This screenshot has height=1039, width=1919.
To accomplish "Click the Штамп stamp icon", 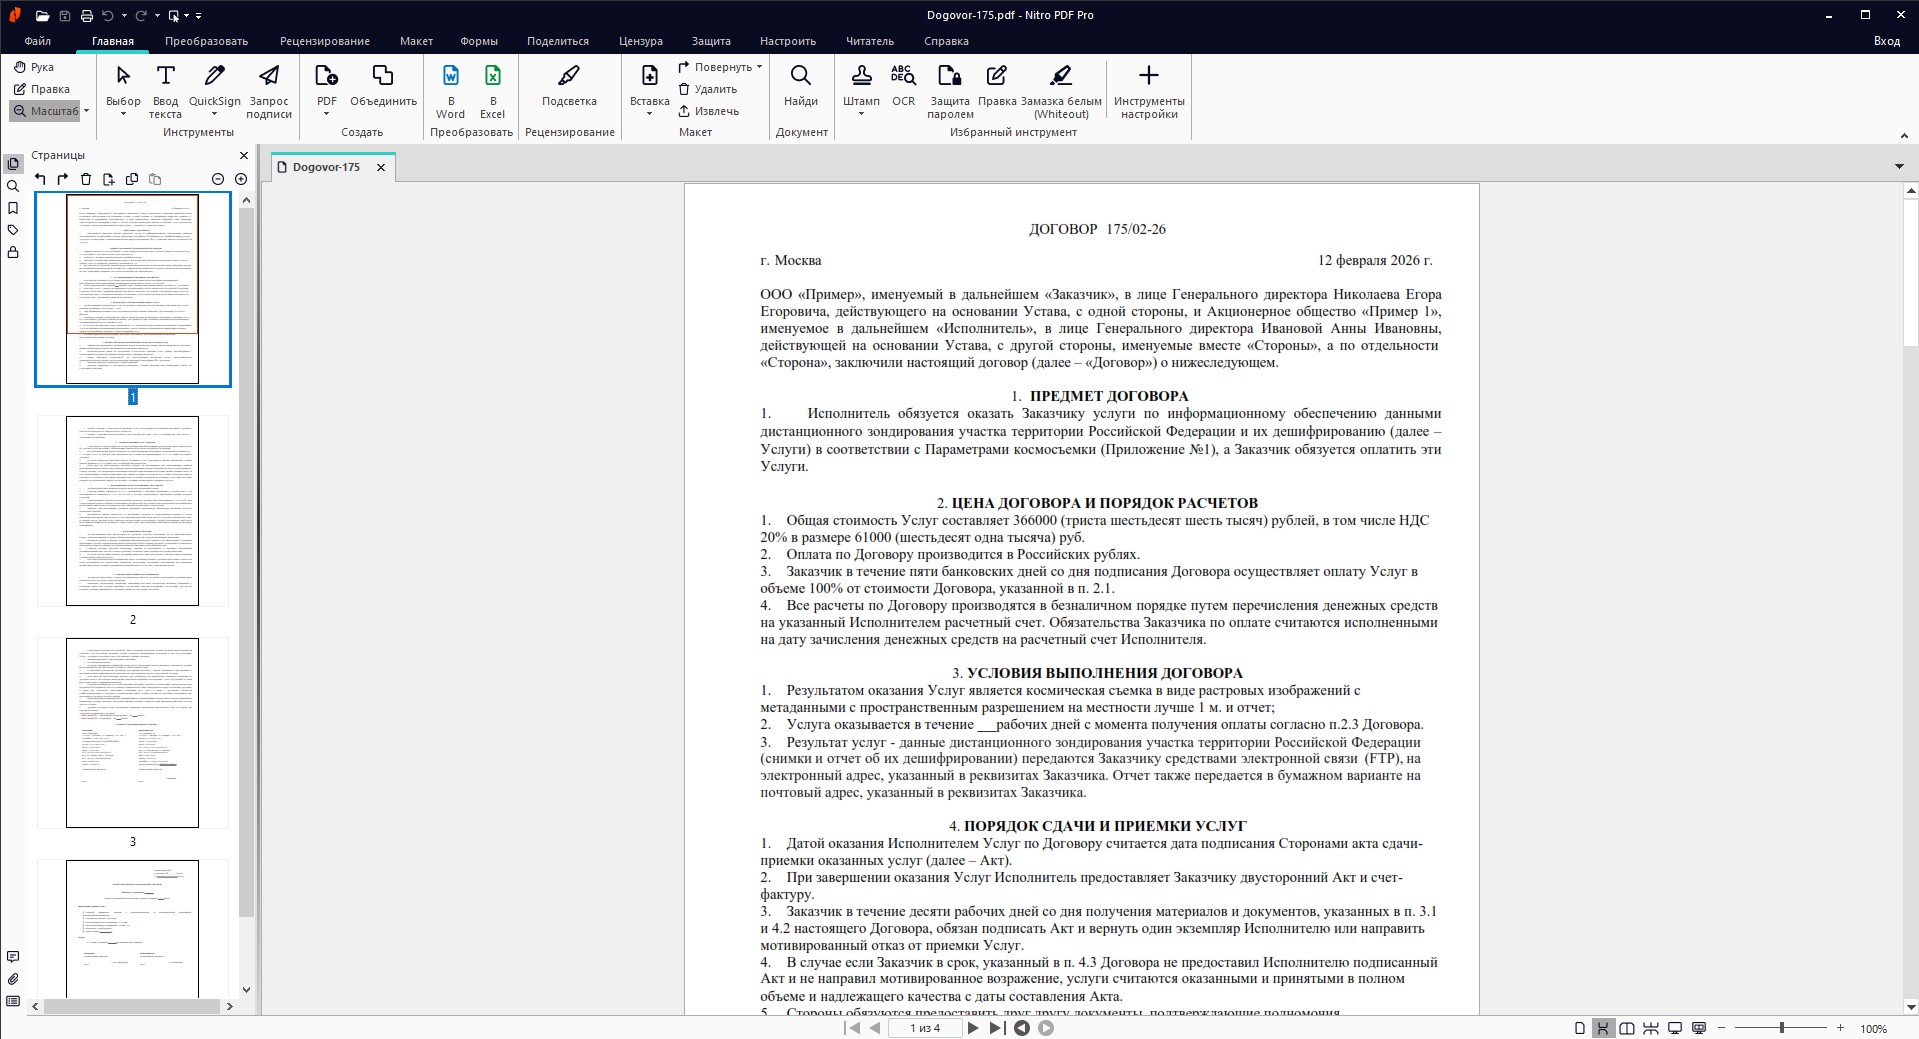I will (861, 76).
